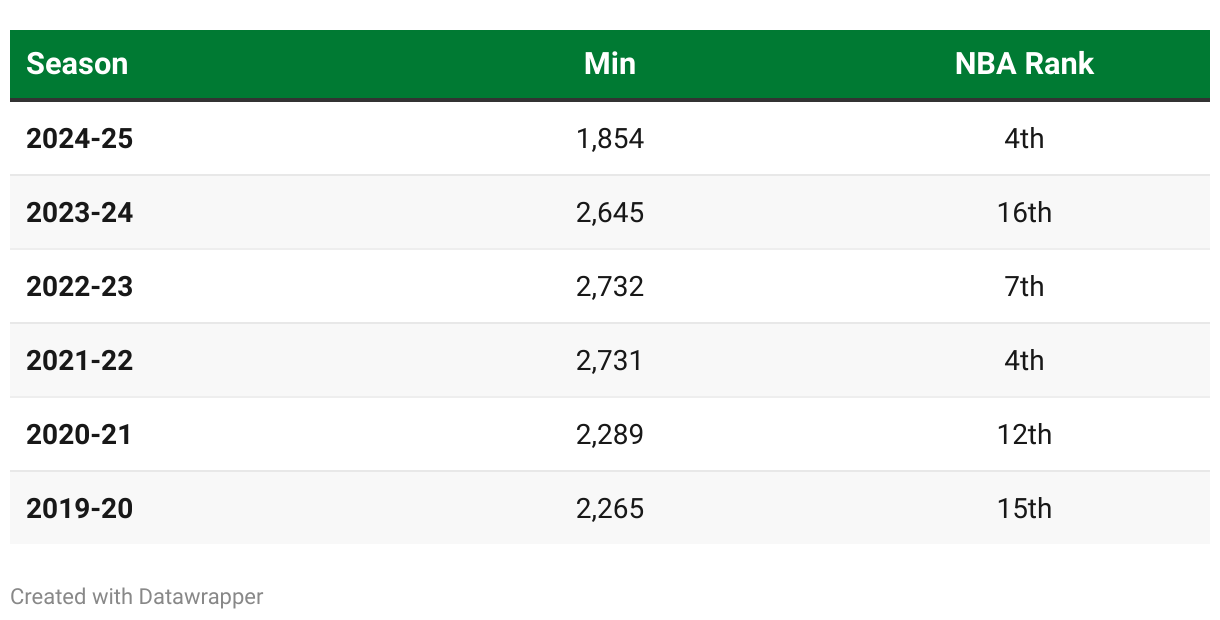The image size is (1220, 620).
Task: Click the Season column header
Action: pos(77,64)
